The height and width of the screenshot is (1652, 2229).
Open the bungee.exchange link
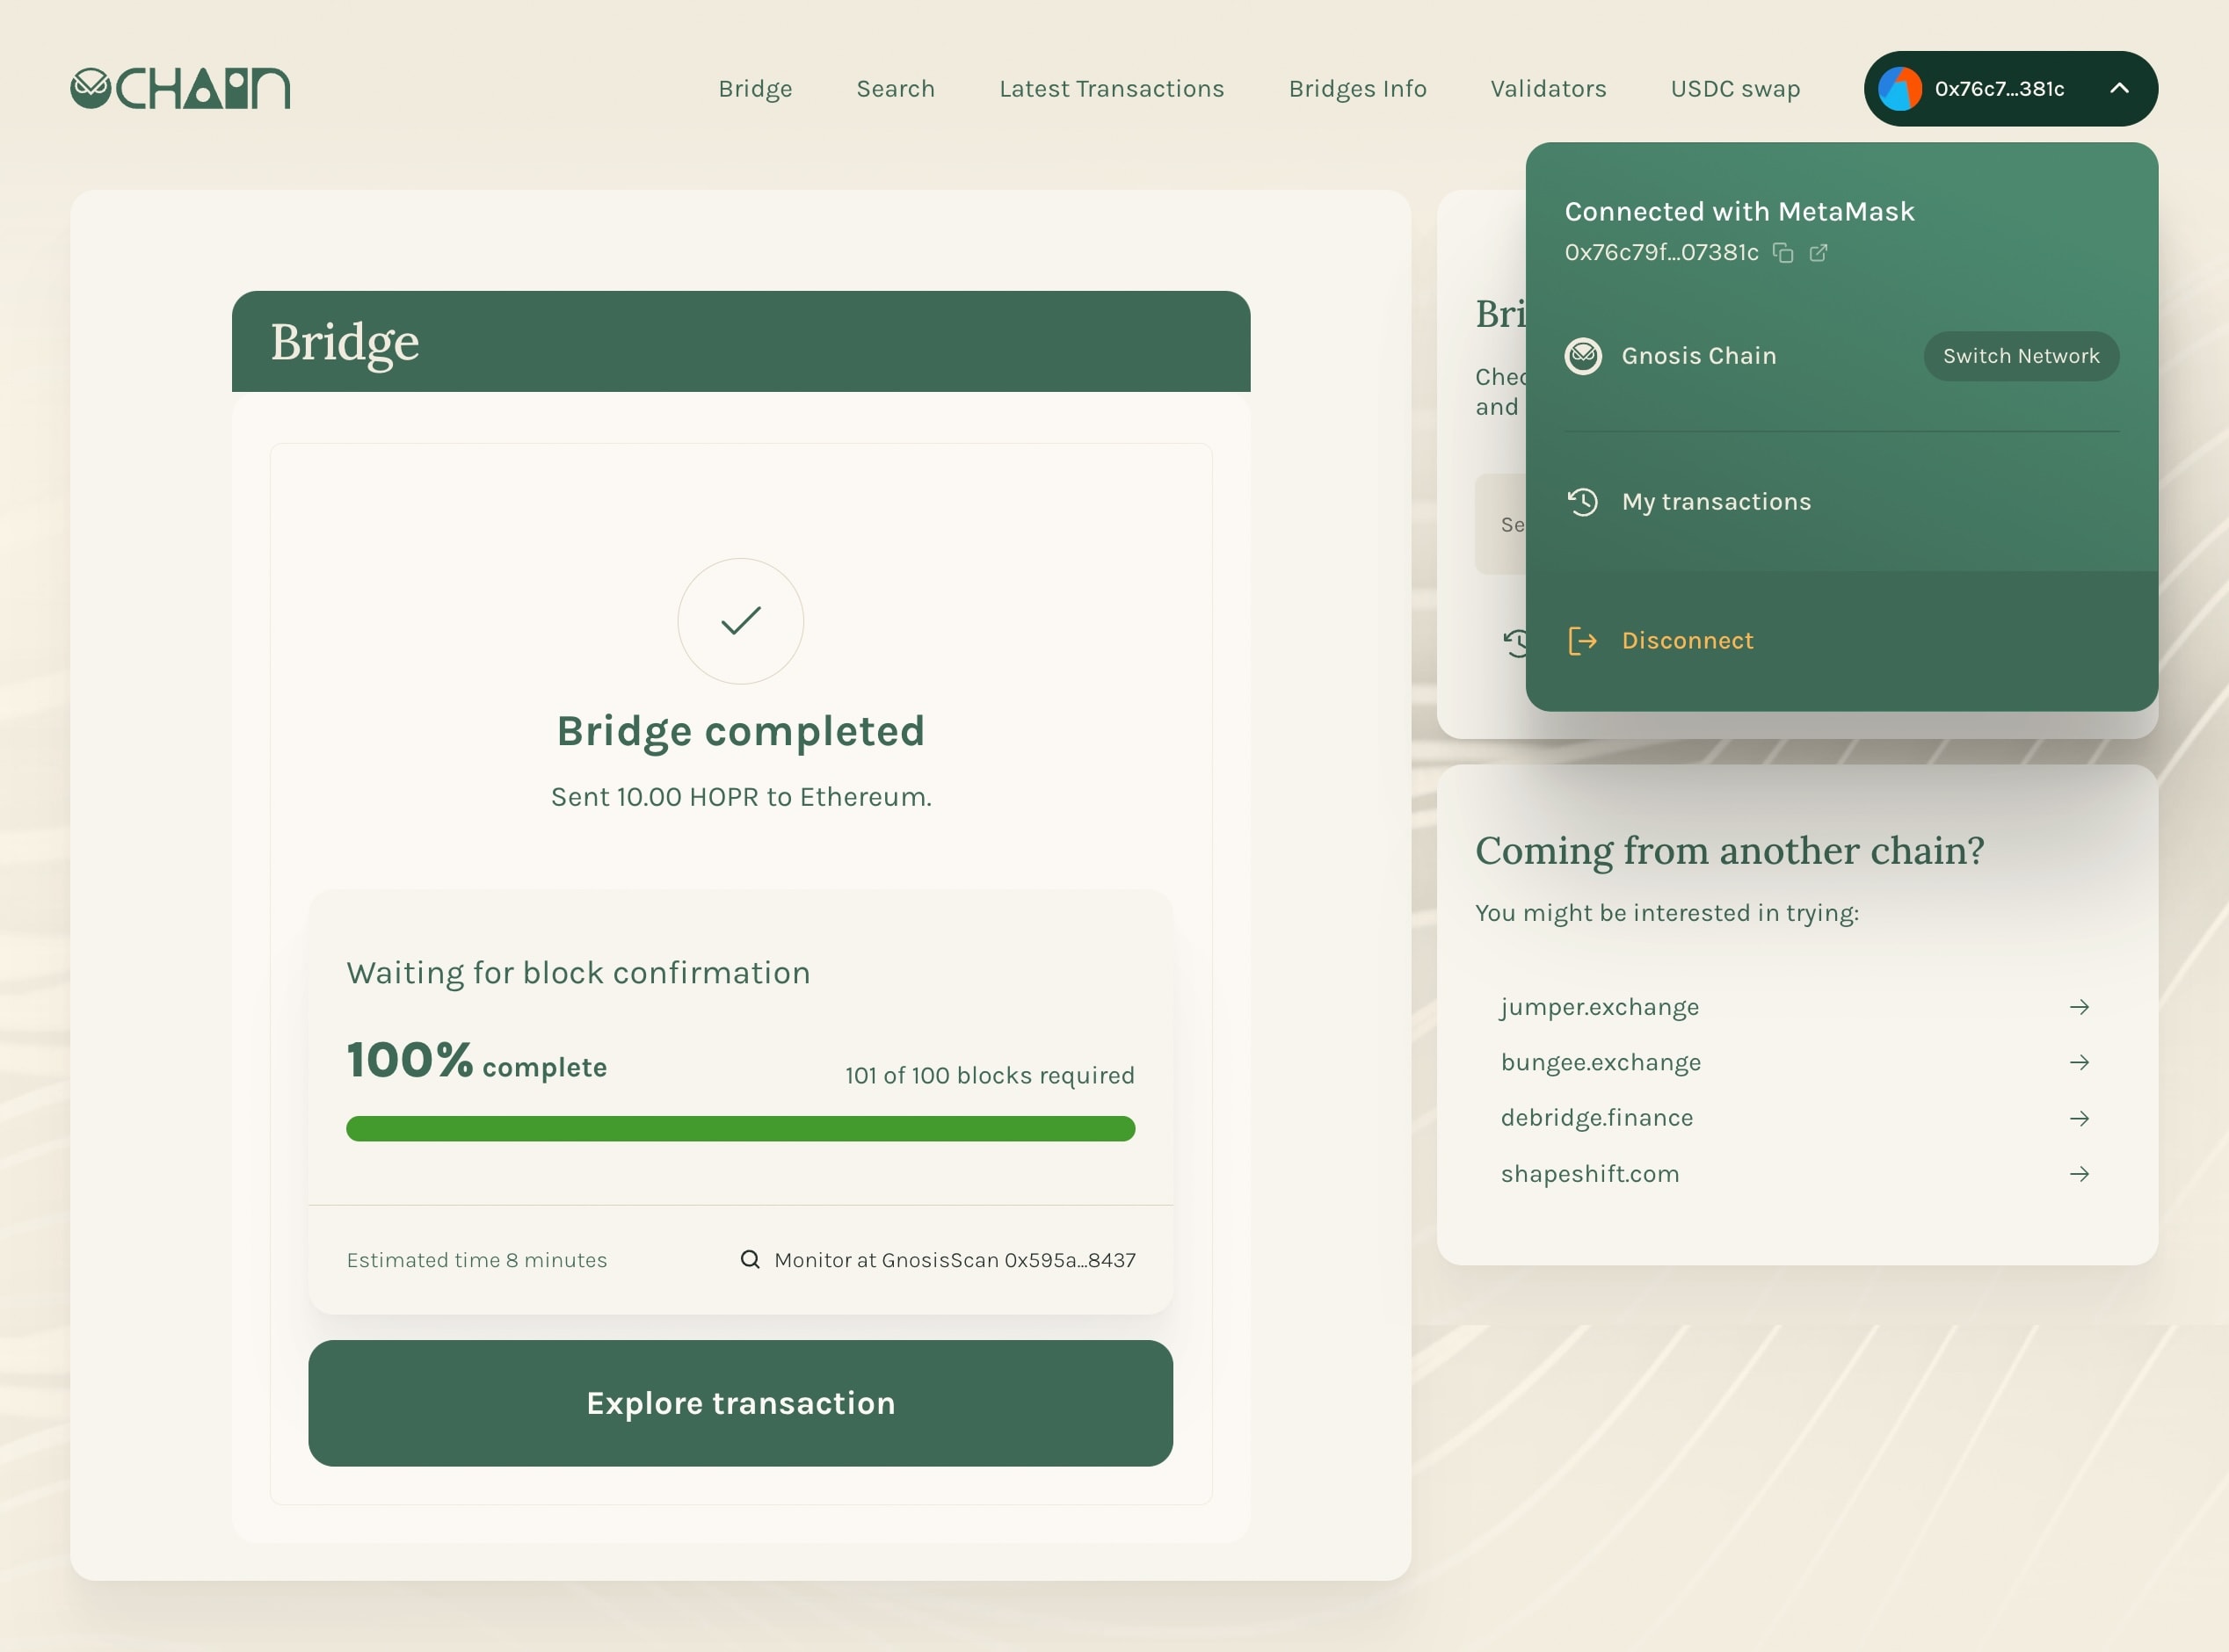click(1601, 1062)
